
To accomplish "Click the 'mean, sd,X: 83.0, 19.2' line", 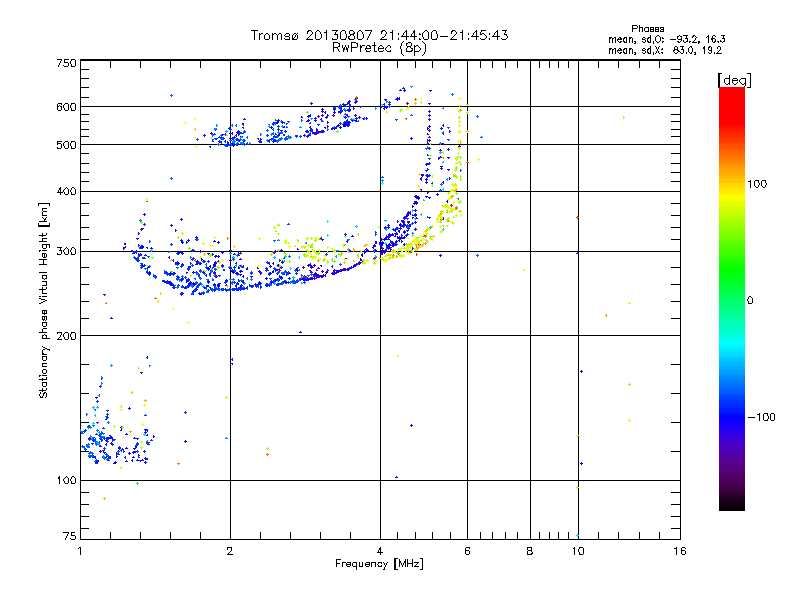I will click(x=665, y=50).
